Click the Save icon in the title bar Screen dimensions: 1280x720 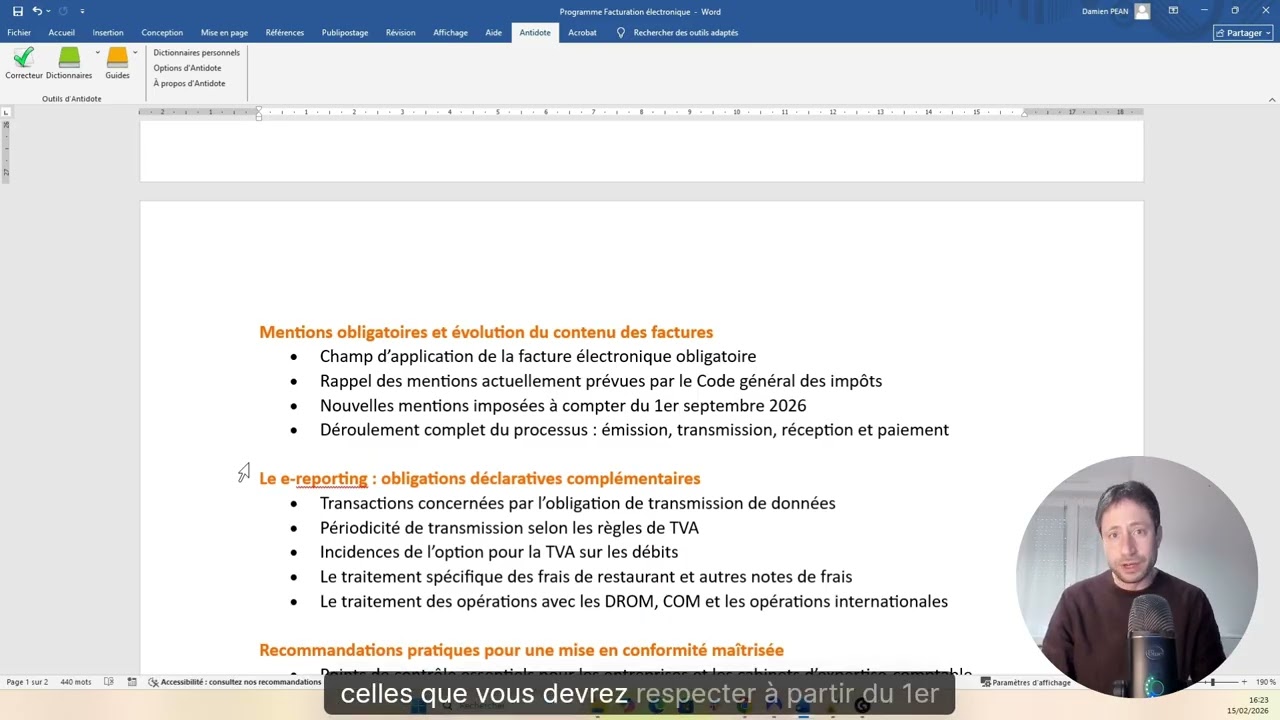coord(18,11)
